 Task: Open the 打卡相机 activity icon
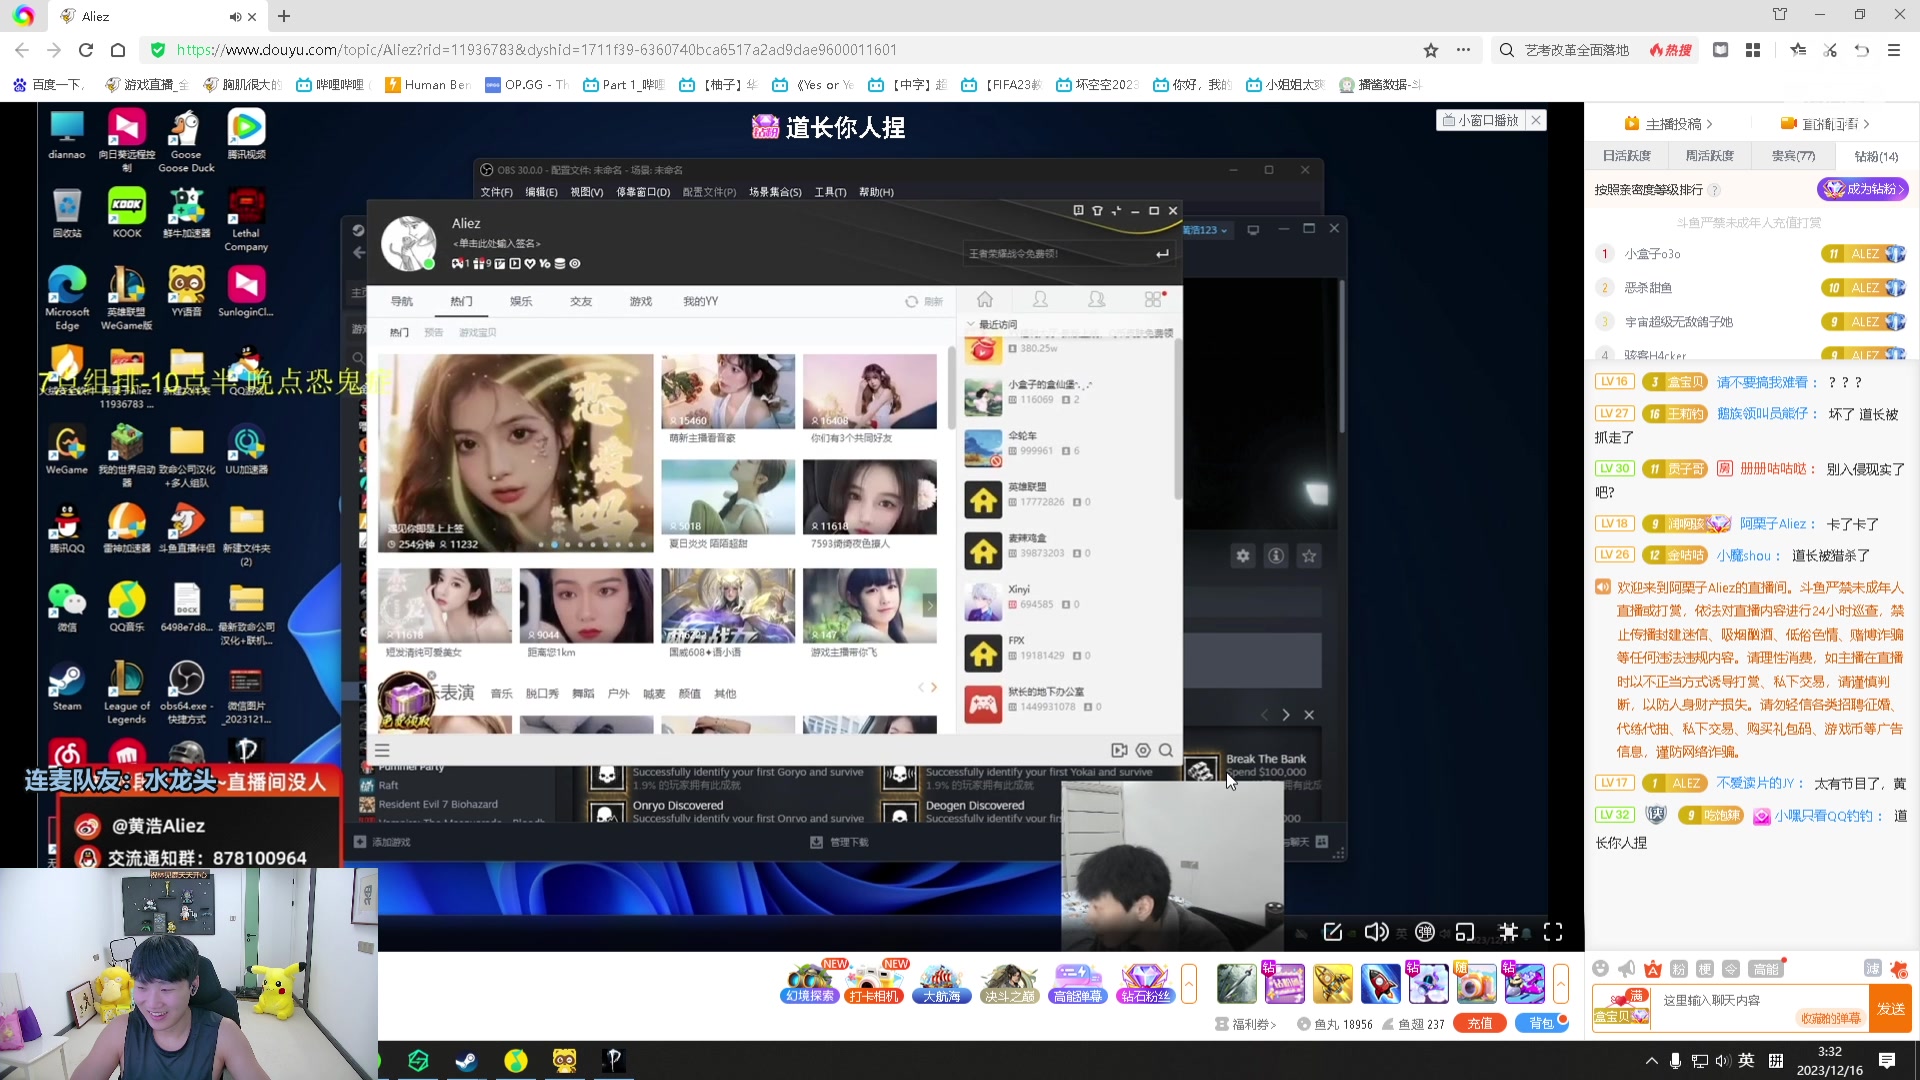pos(875,984)
